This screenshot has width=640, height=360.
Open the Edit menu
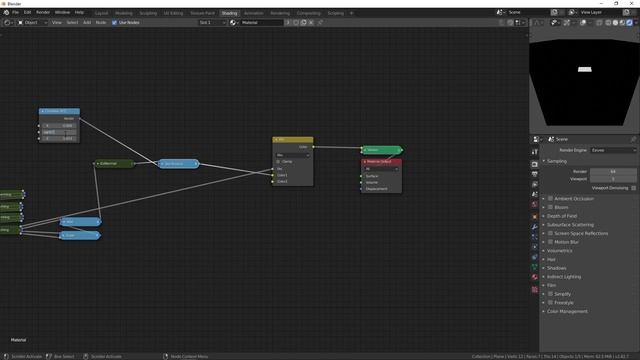click(27, 12)
